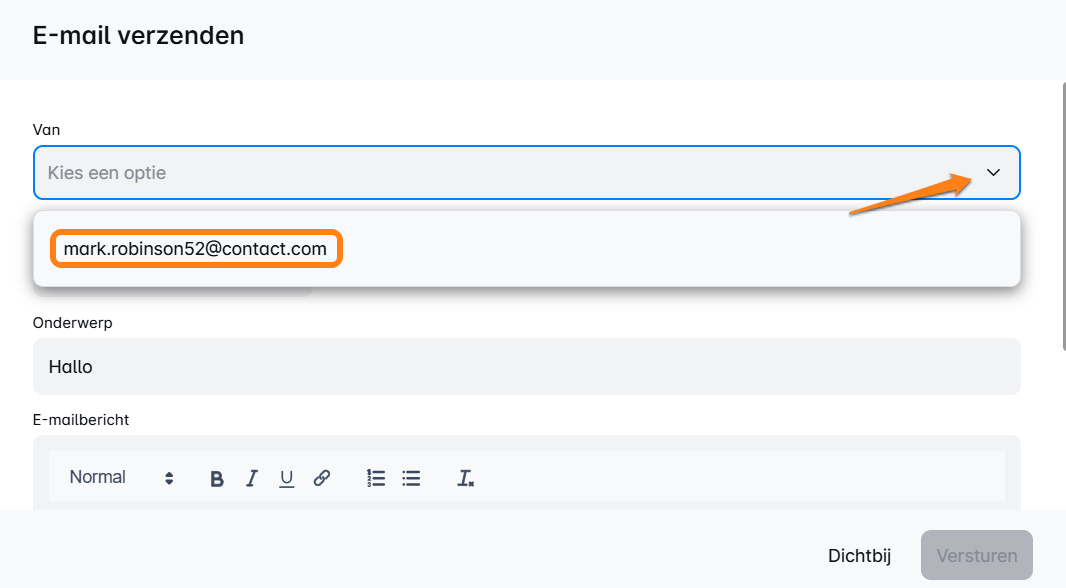The width and height of the screenshot is (1066, 588).
Task: Start a numbered list
Action: pos(376,478)
